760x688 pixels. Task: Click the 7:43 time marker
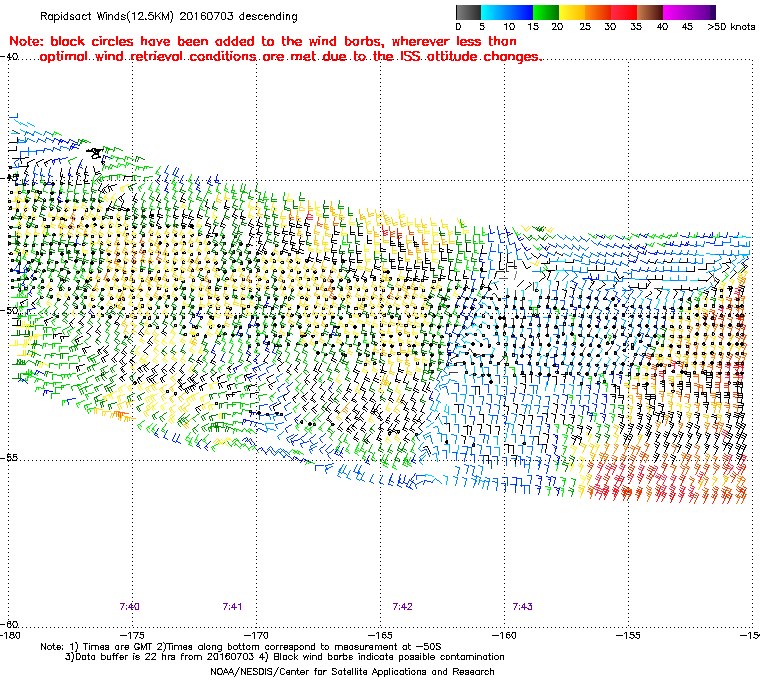click(x=522, y=607)
